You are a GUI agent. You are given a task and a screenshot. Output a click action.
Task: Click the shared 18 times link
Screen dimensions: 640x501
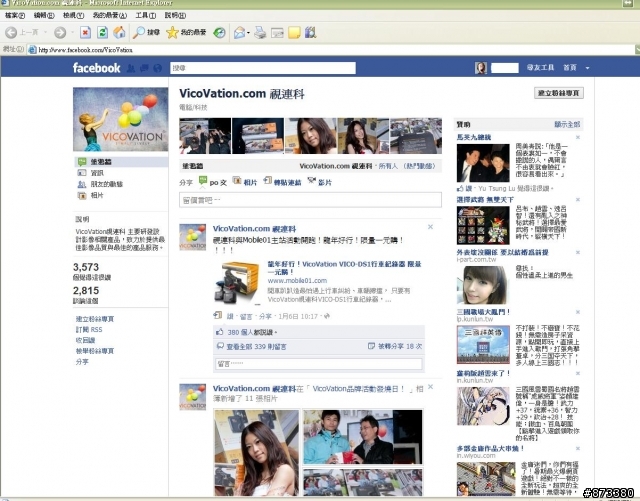pos(400,346)
